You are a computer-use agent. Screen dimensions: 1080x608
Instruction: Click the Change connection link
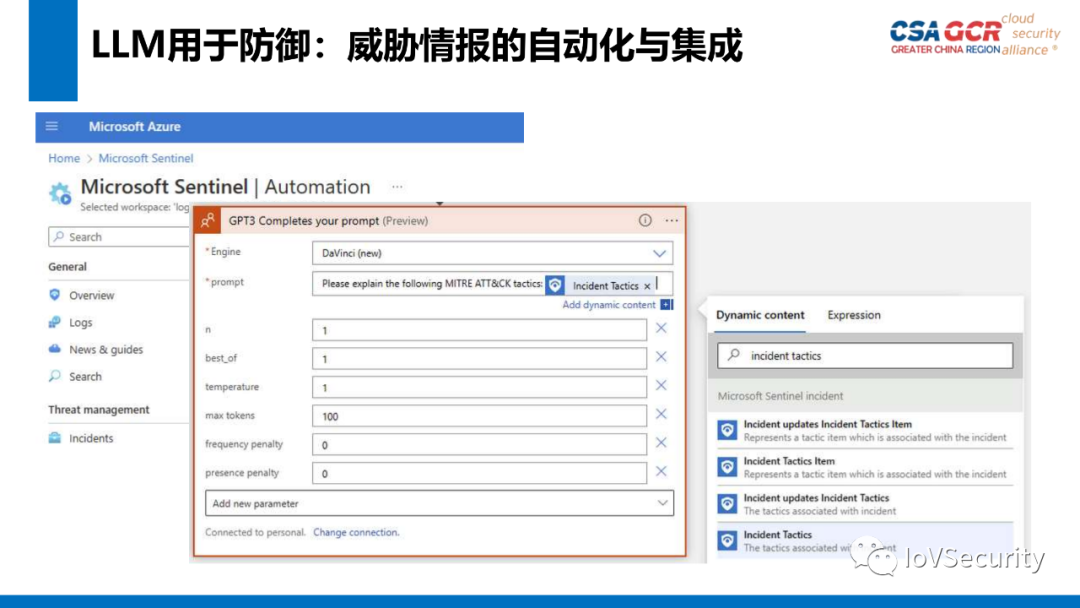click(x=356, y=532)
